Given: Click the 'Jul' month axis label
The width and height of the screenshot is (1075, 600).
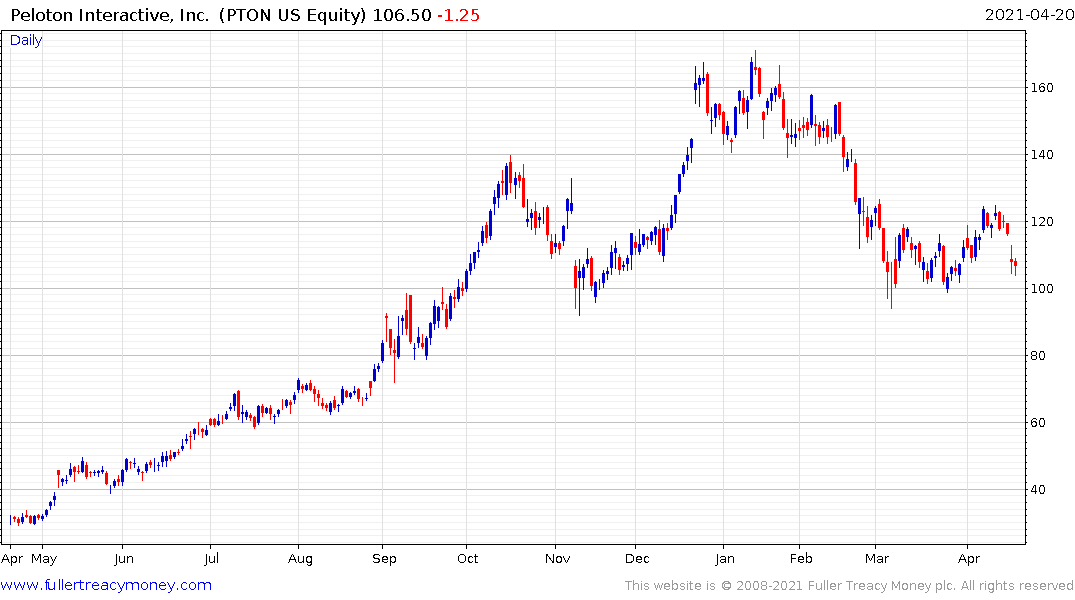Looking at the screenshot, I should [x=211, y=559].
